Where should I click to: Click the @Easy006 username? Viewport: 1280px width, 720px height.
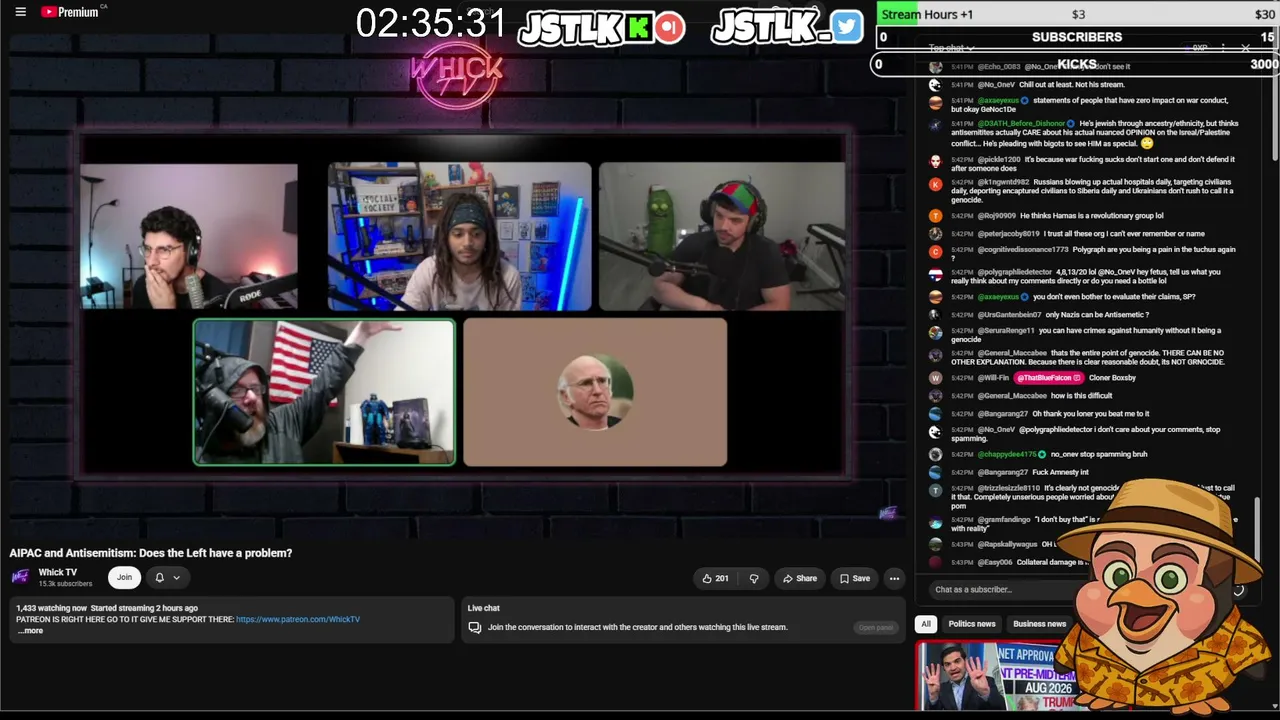click(995, 562)
